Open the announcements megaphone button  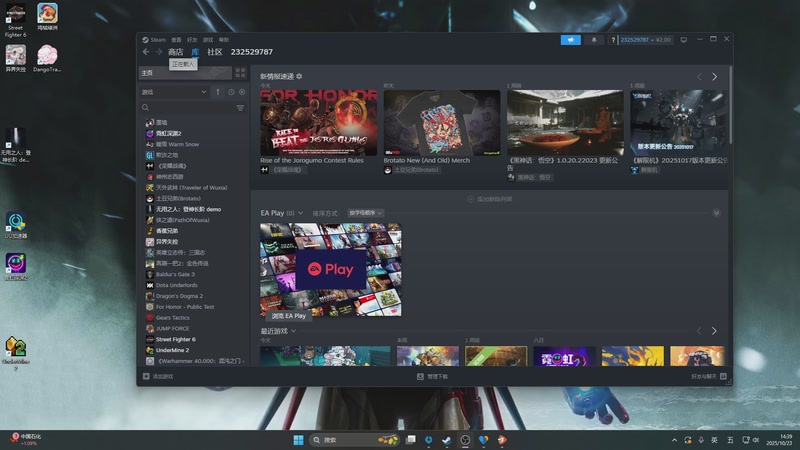tap(570, 40)
